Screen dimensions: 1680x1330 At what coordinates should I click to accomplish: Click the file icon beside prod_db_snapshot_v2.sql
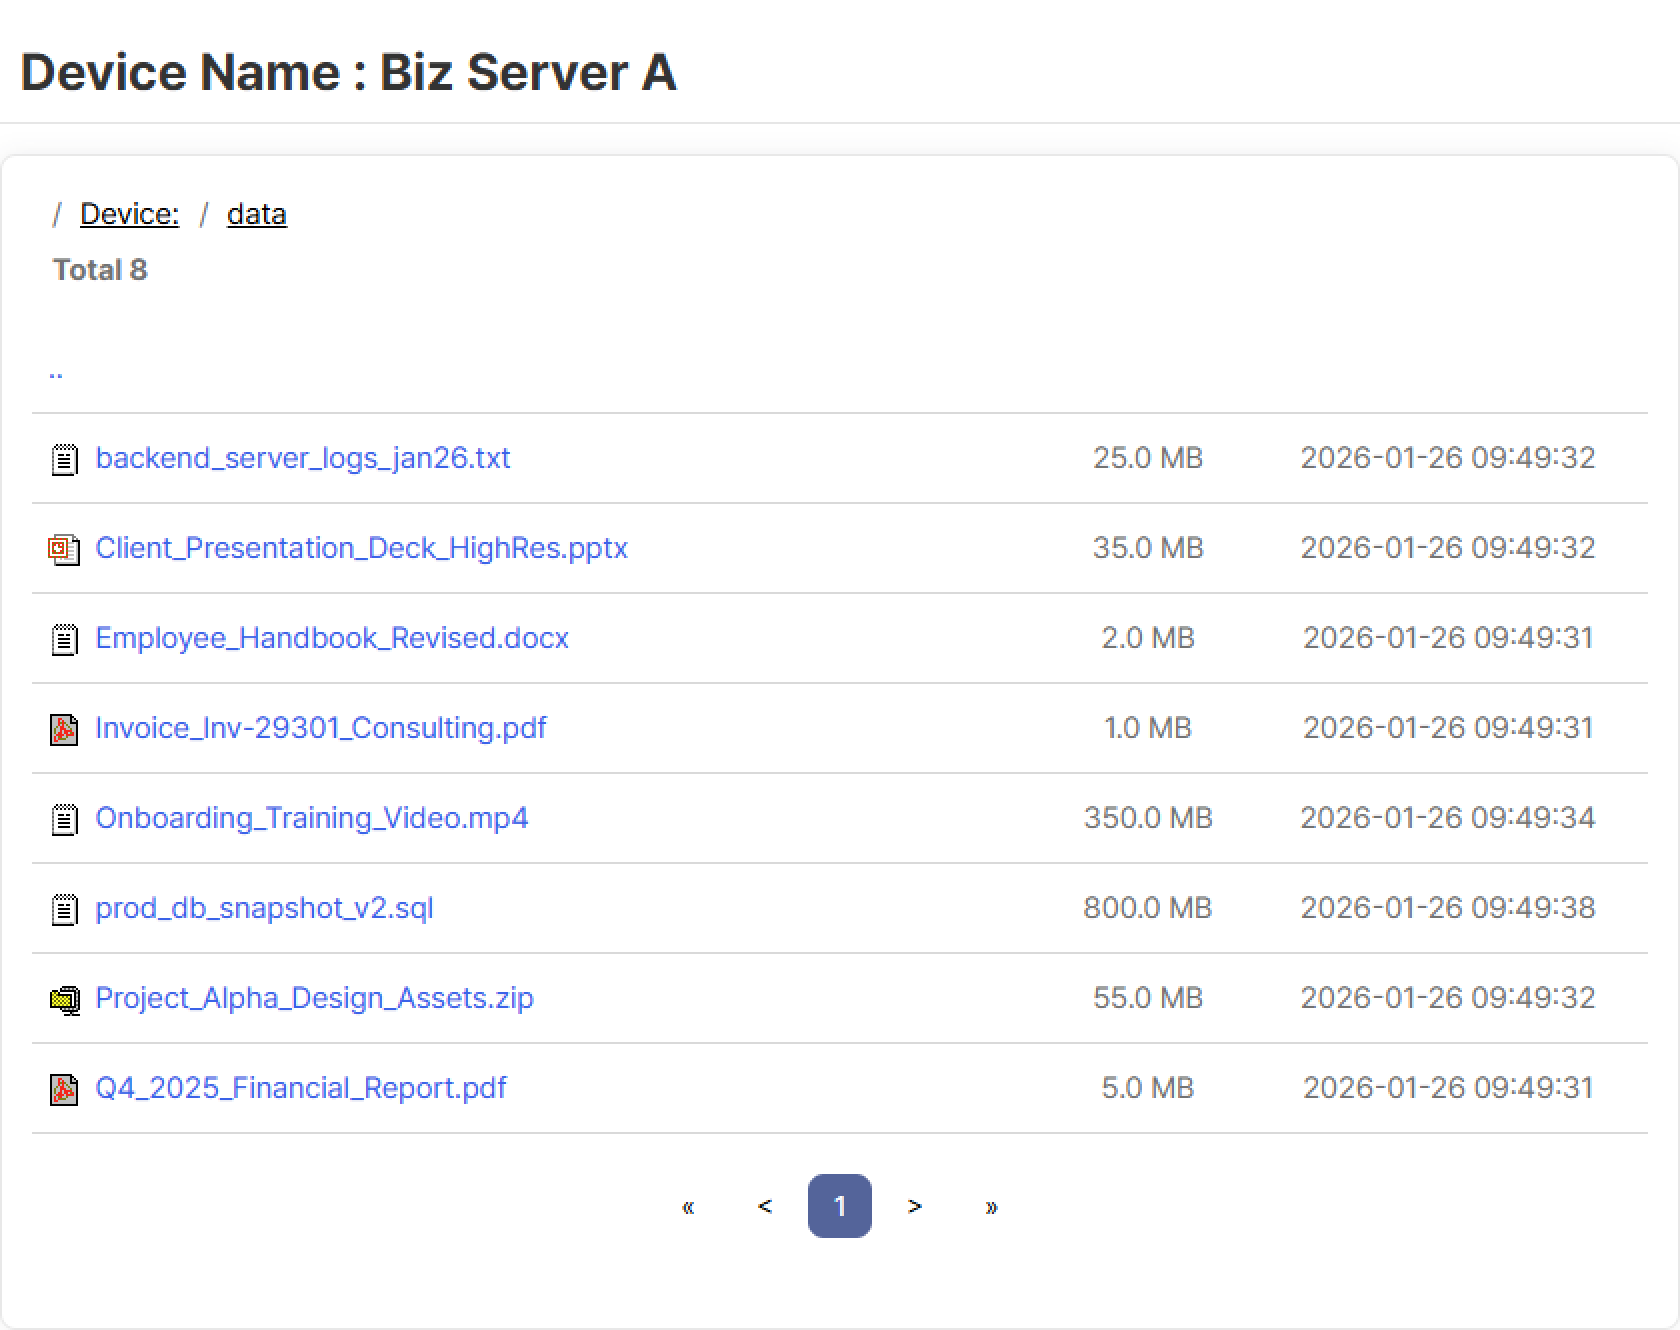64,909
